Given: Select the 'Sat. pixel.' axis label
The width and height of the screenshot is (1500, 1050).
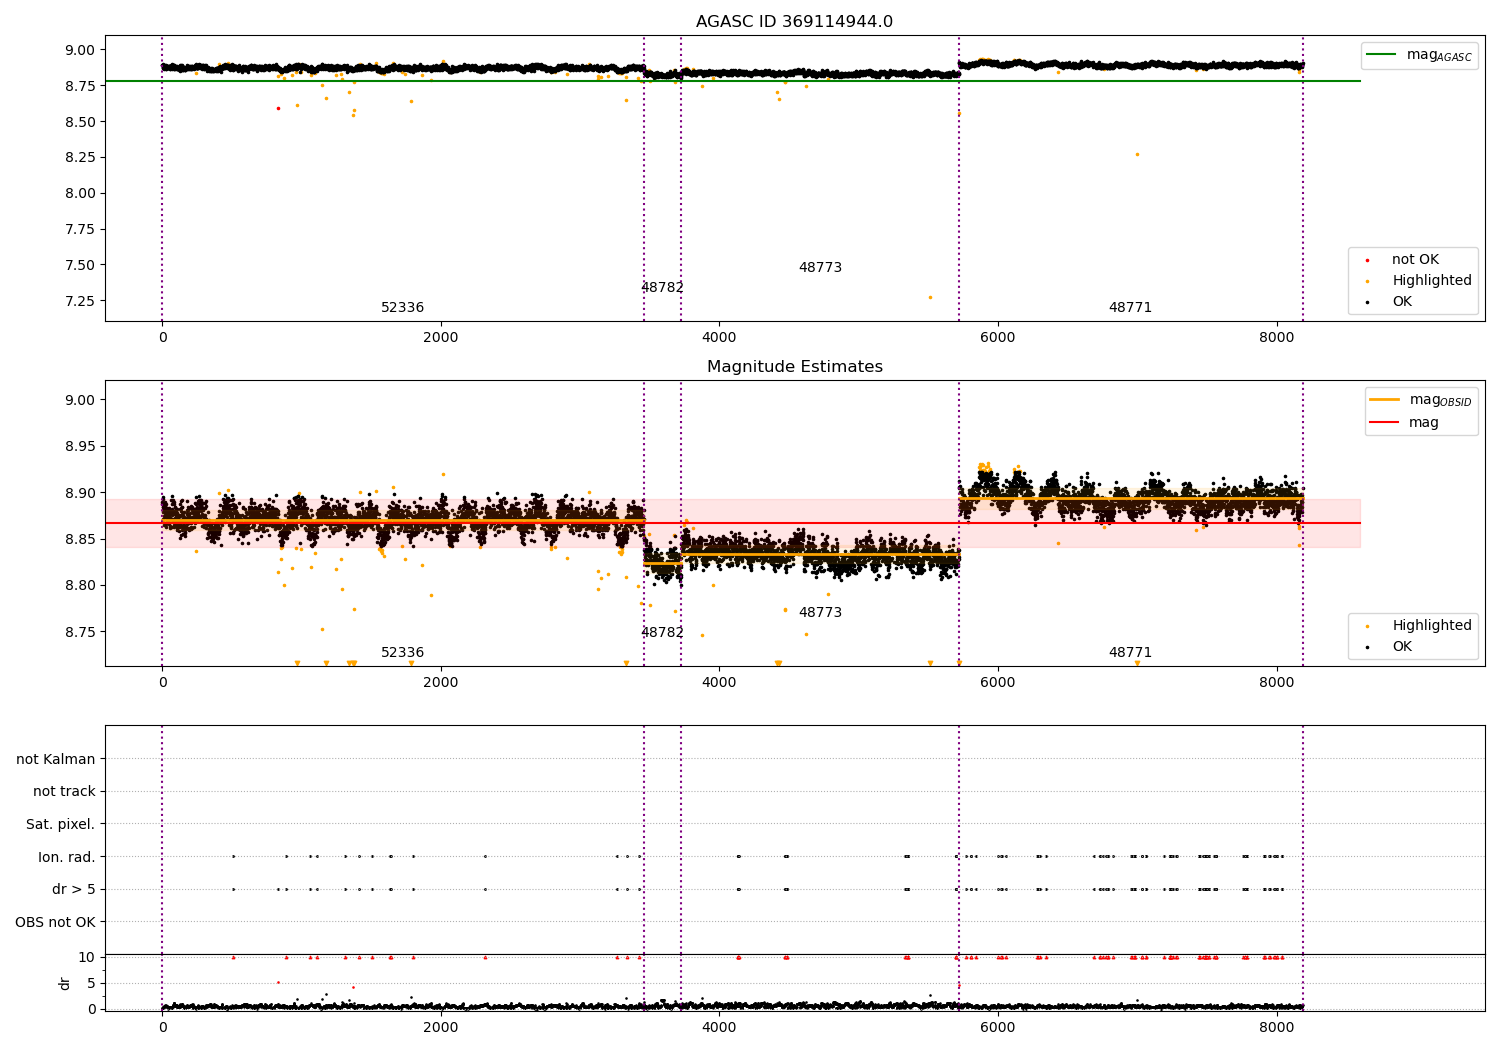Looking at the screenshot, I should point(61,824).
